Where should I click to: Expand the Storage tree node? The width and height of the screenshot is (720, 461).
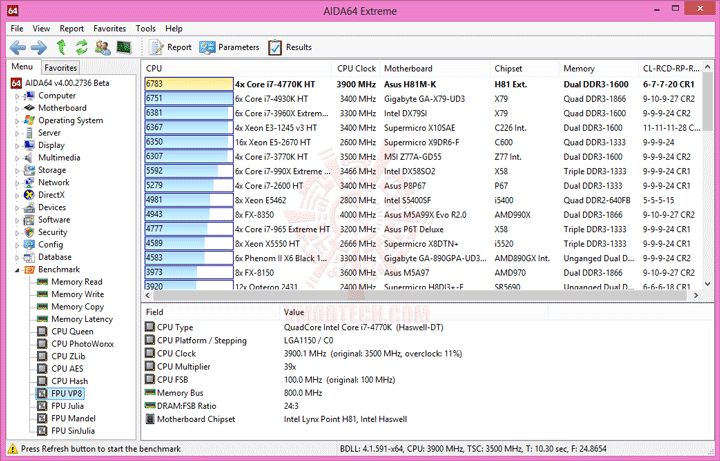[17, 170]
